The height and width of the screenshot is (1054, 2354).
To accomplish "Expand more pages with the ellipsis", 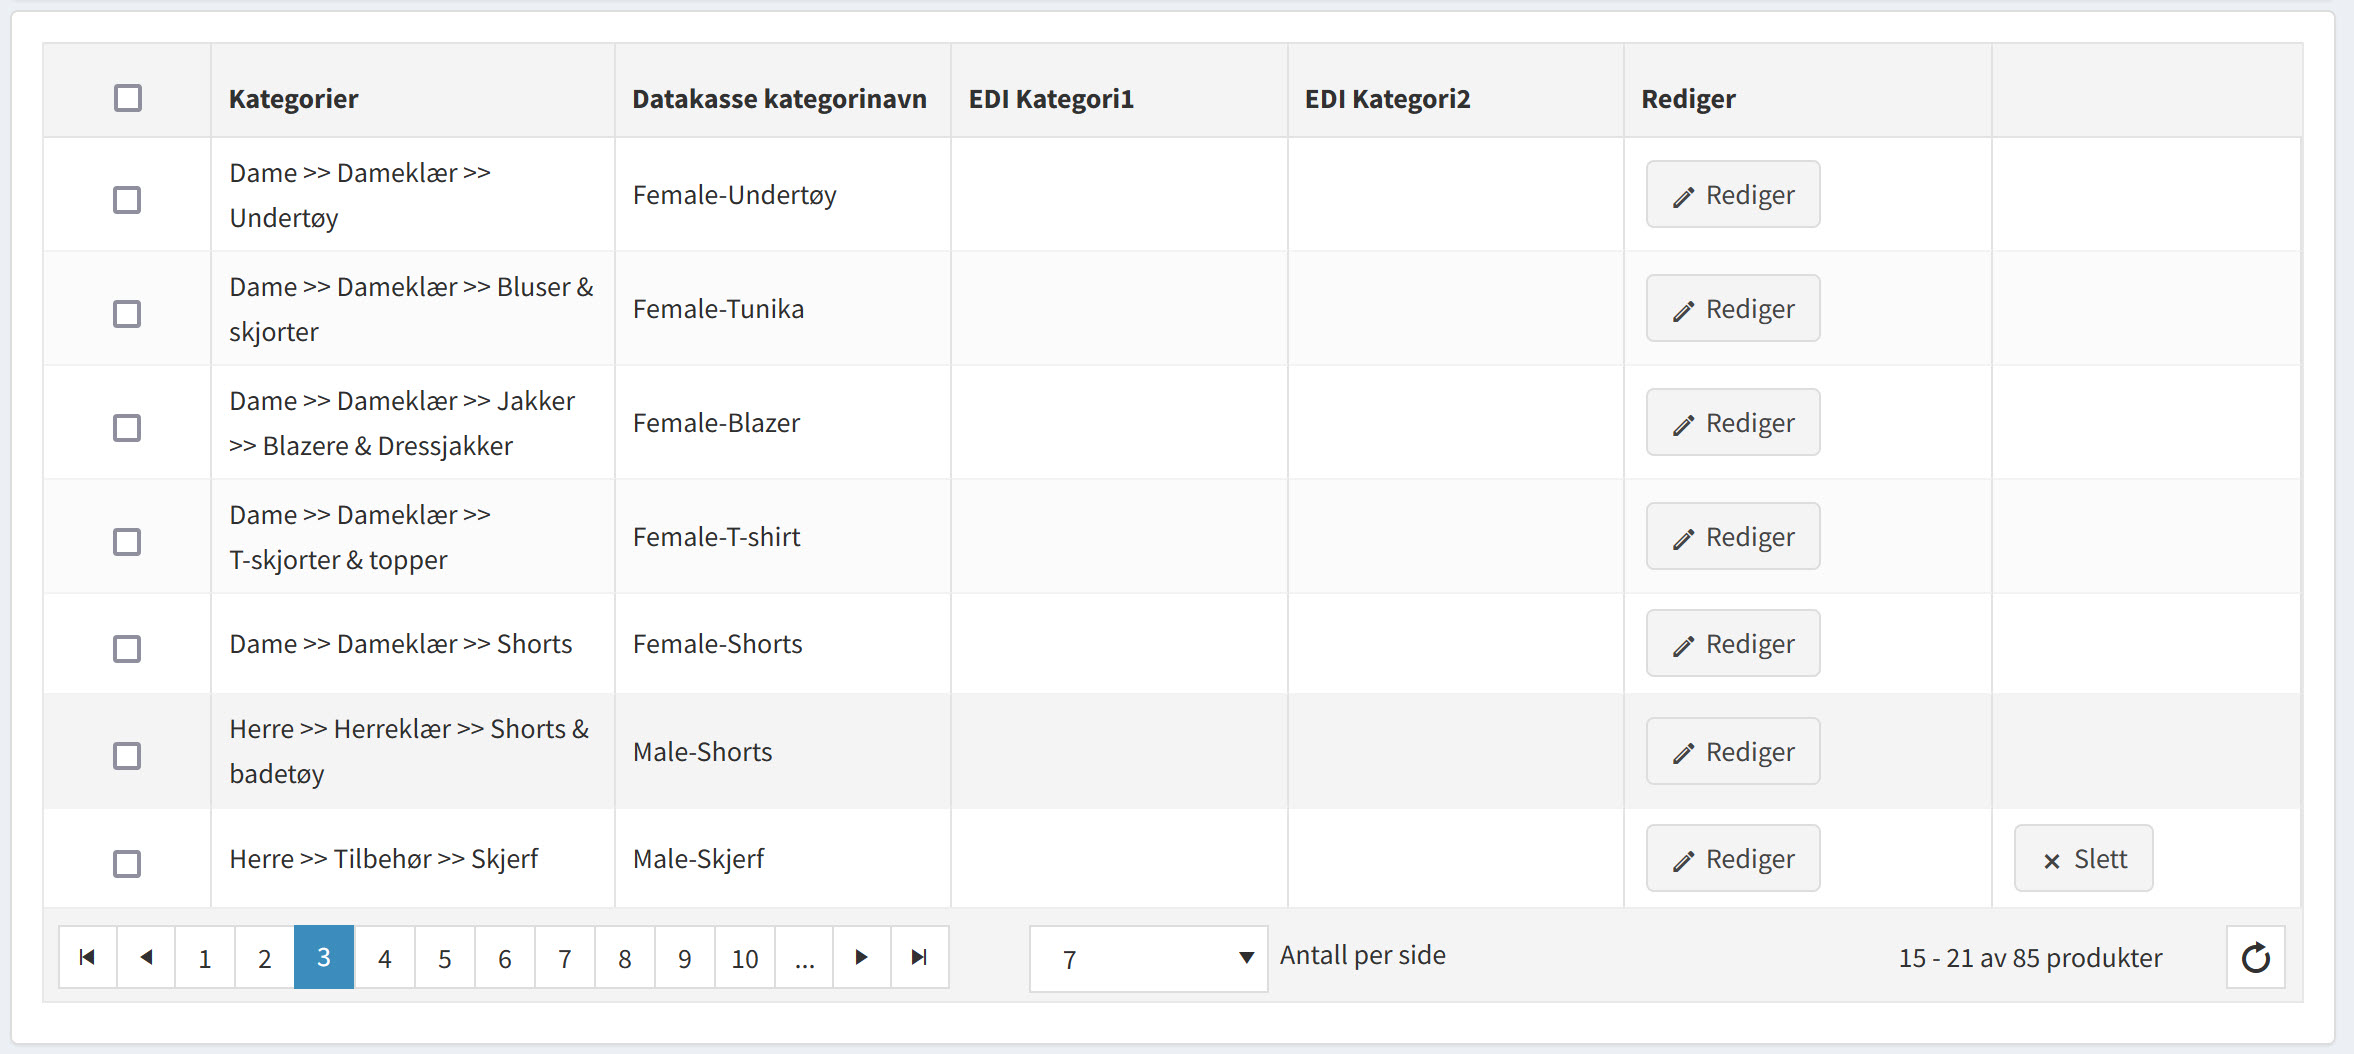I will [x=804, y=959].
